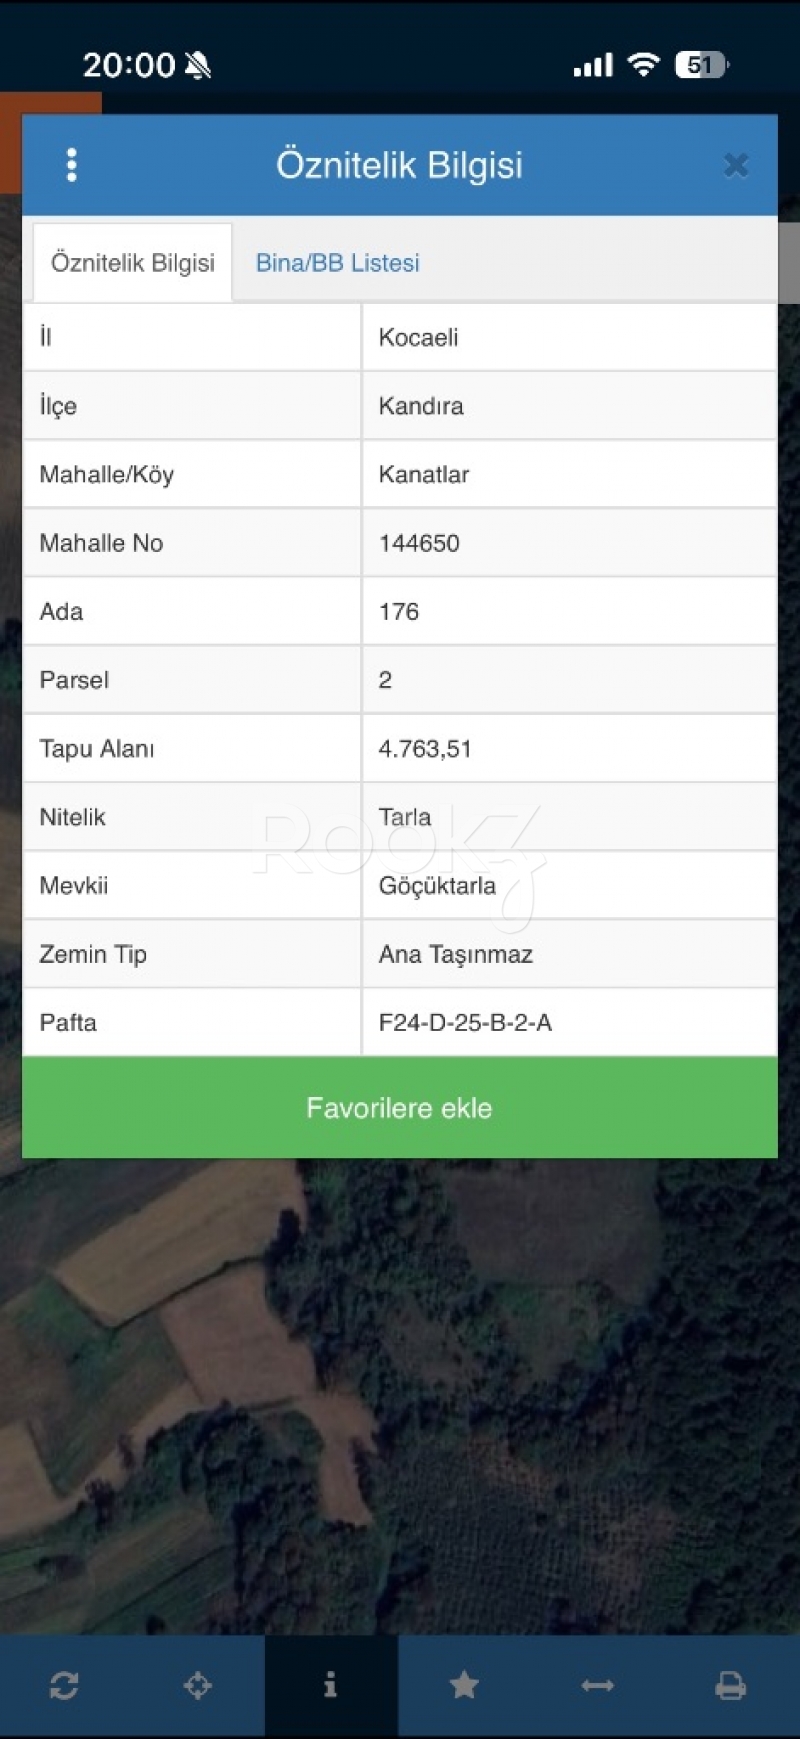Tap the info icon in bottom bar
The image size is (800, 1739).
331,1685
